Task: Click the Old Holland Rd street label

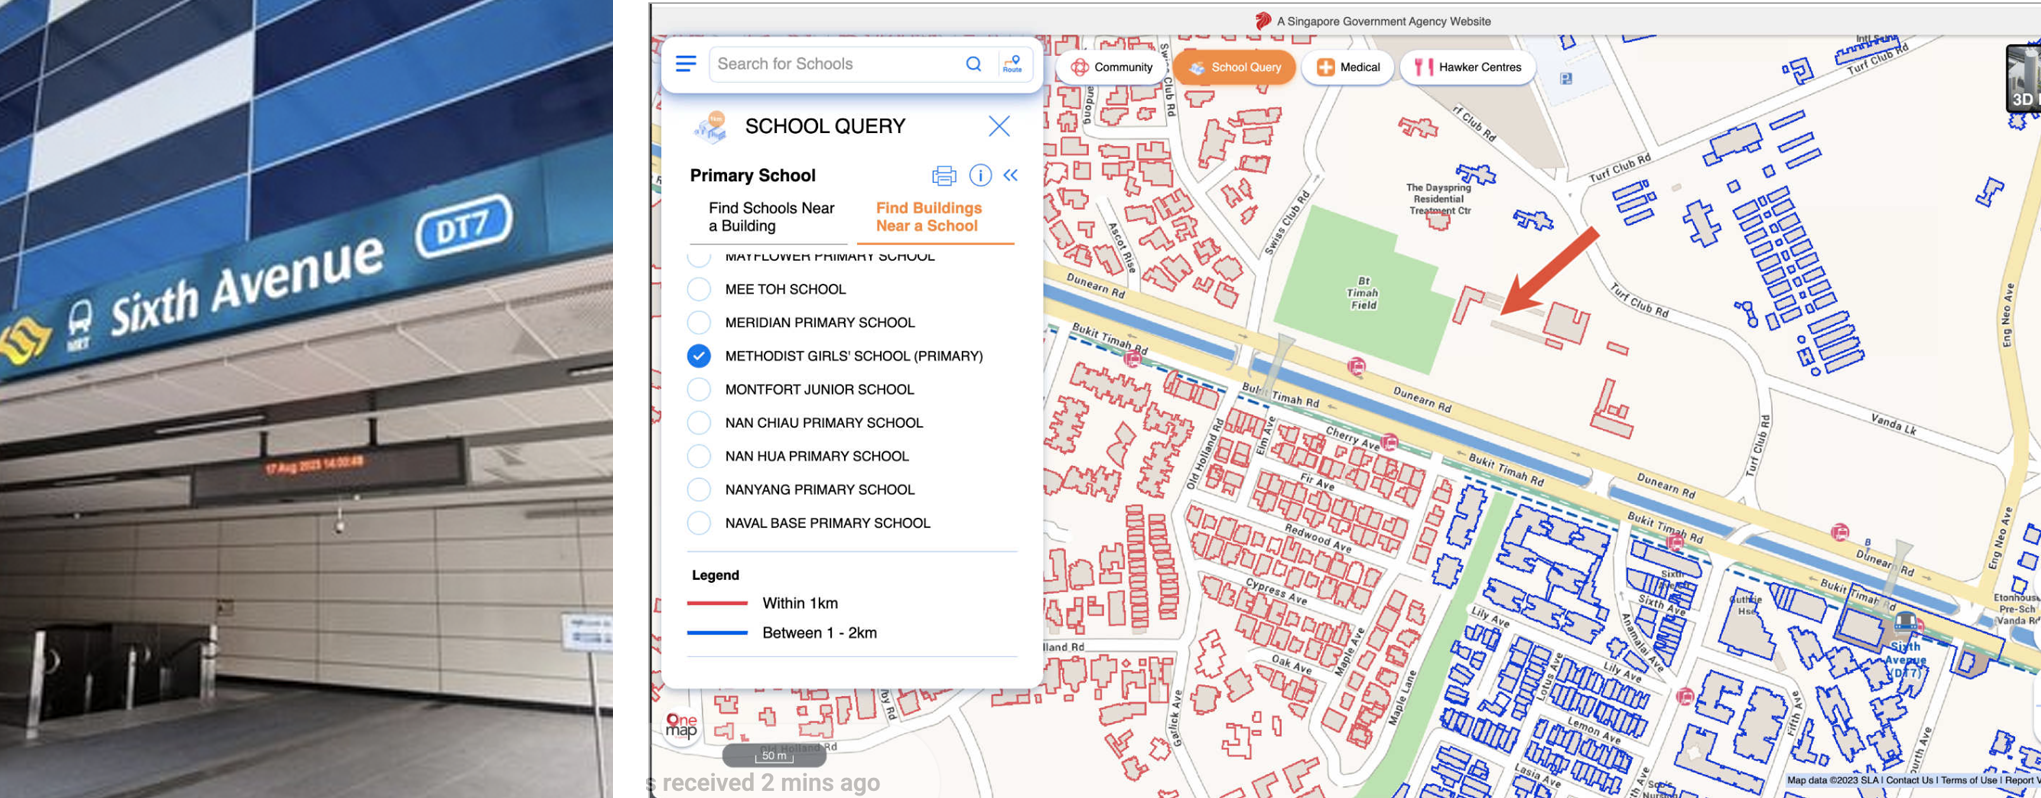Action: point(1205,452)
